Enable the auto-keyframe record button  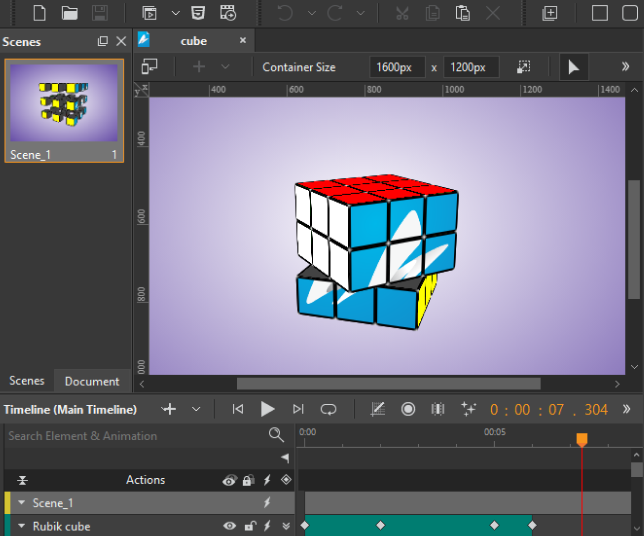click(x=408, y=409)
